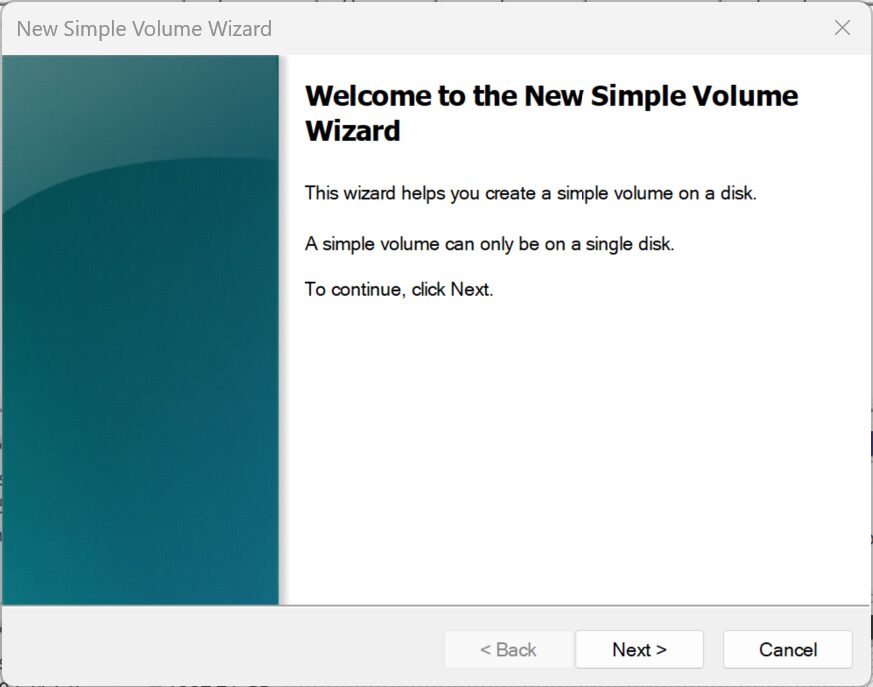Click the 'To continue, click Next.' text
The image size is (873, 687).
(399, 289)
